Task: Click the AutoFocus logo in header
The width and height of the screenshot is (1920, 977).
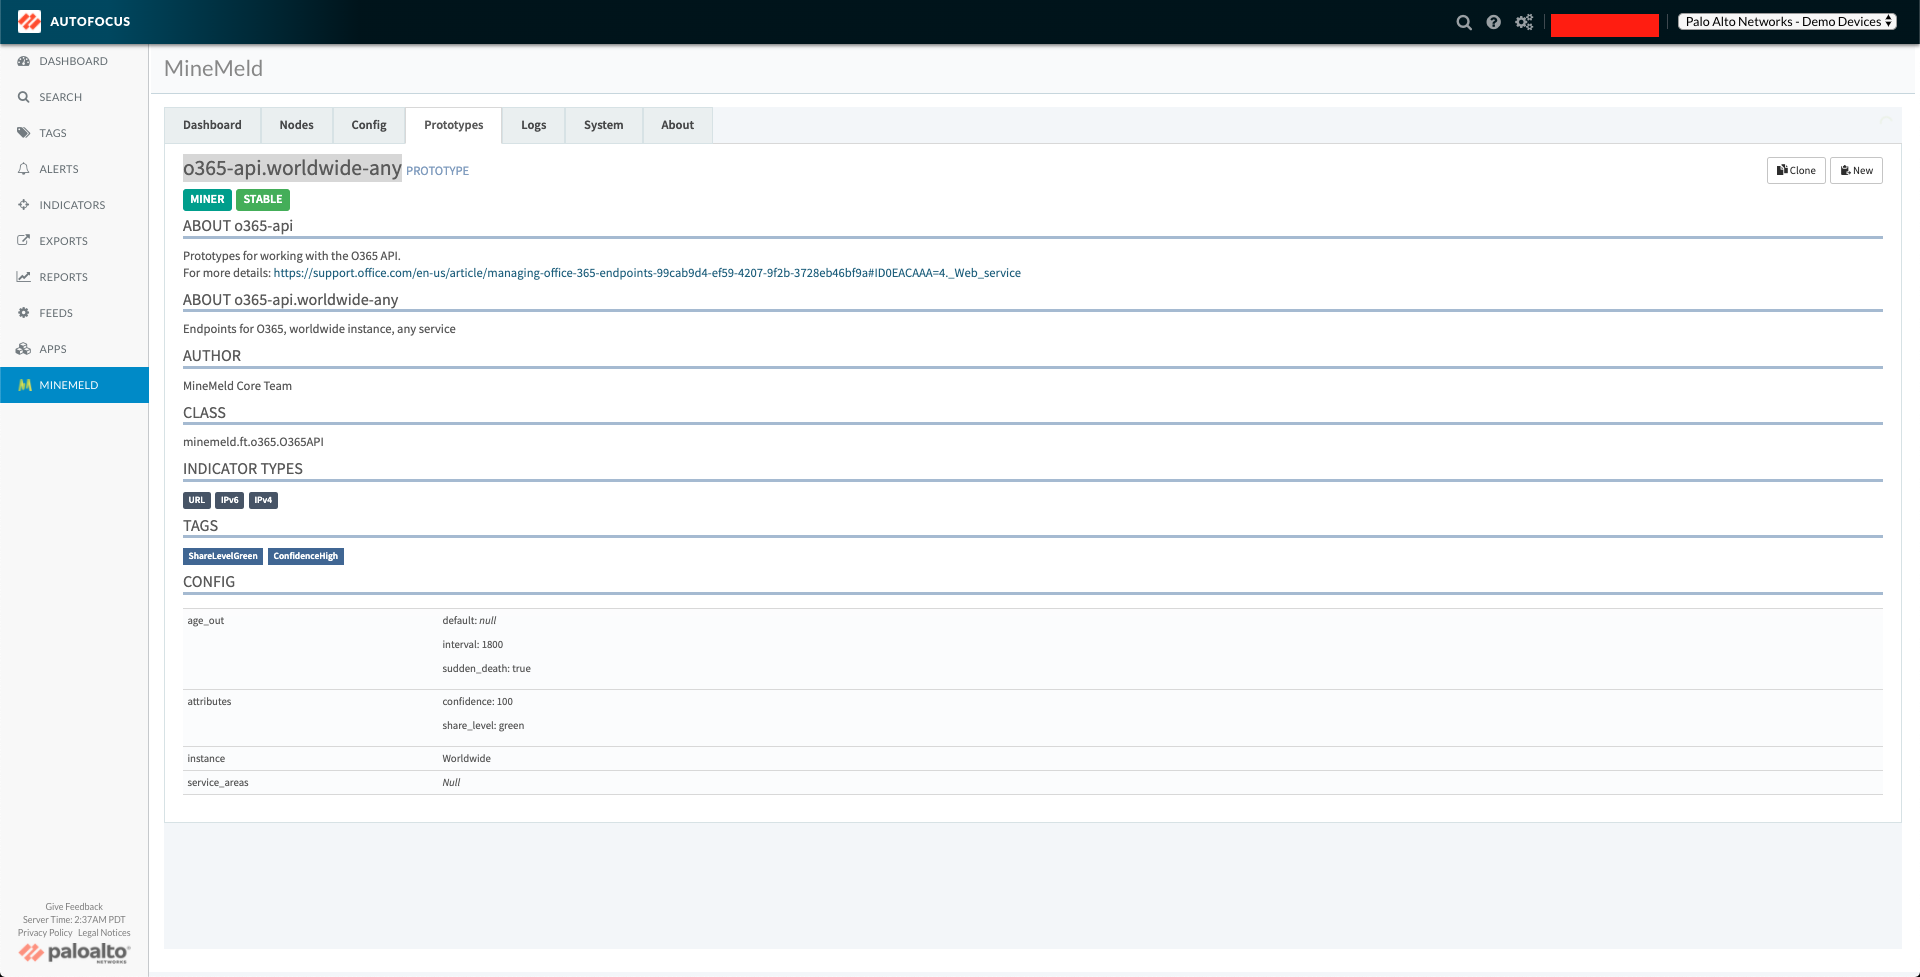Action: point(30,21)
